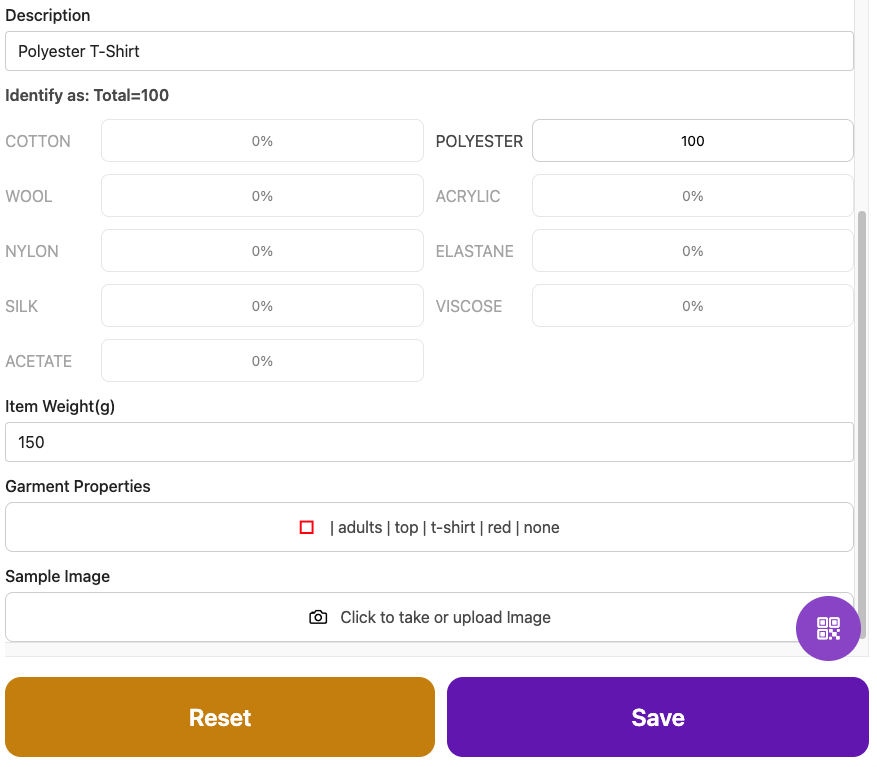Click the Description text field
Image resolution: width=877 pixels, height=767 pixels.
tap(429, 51)
